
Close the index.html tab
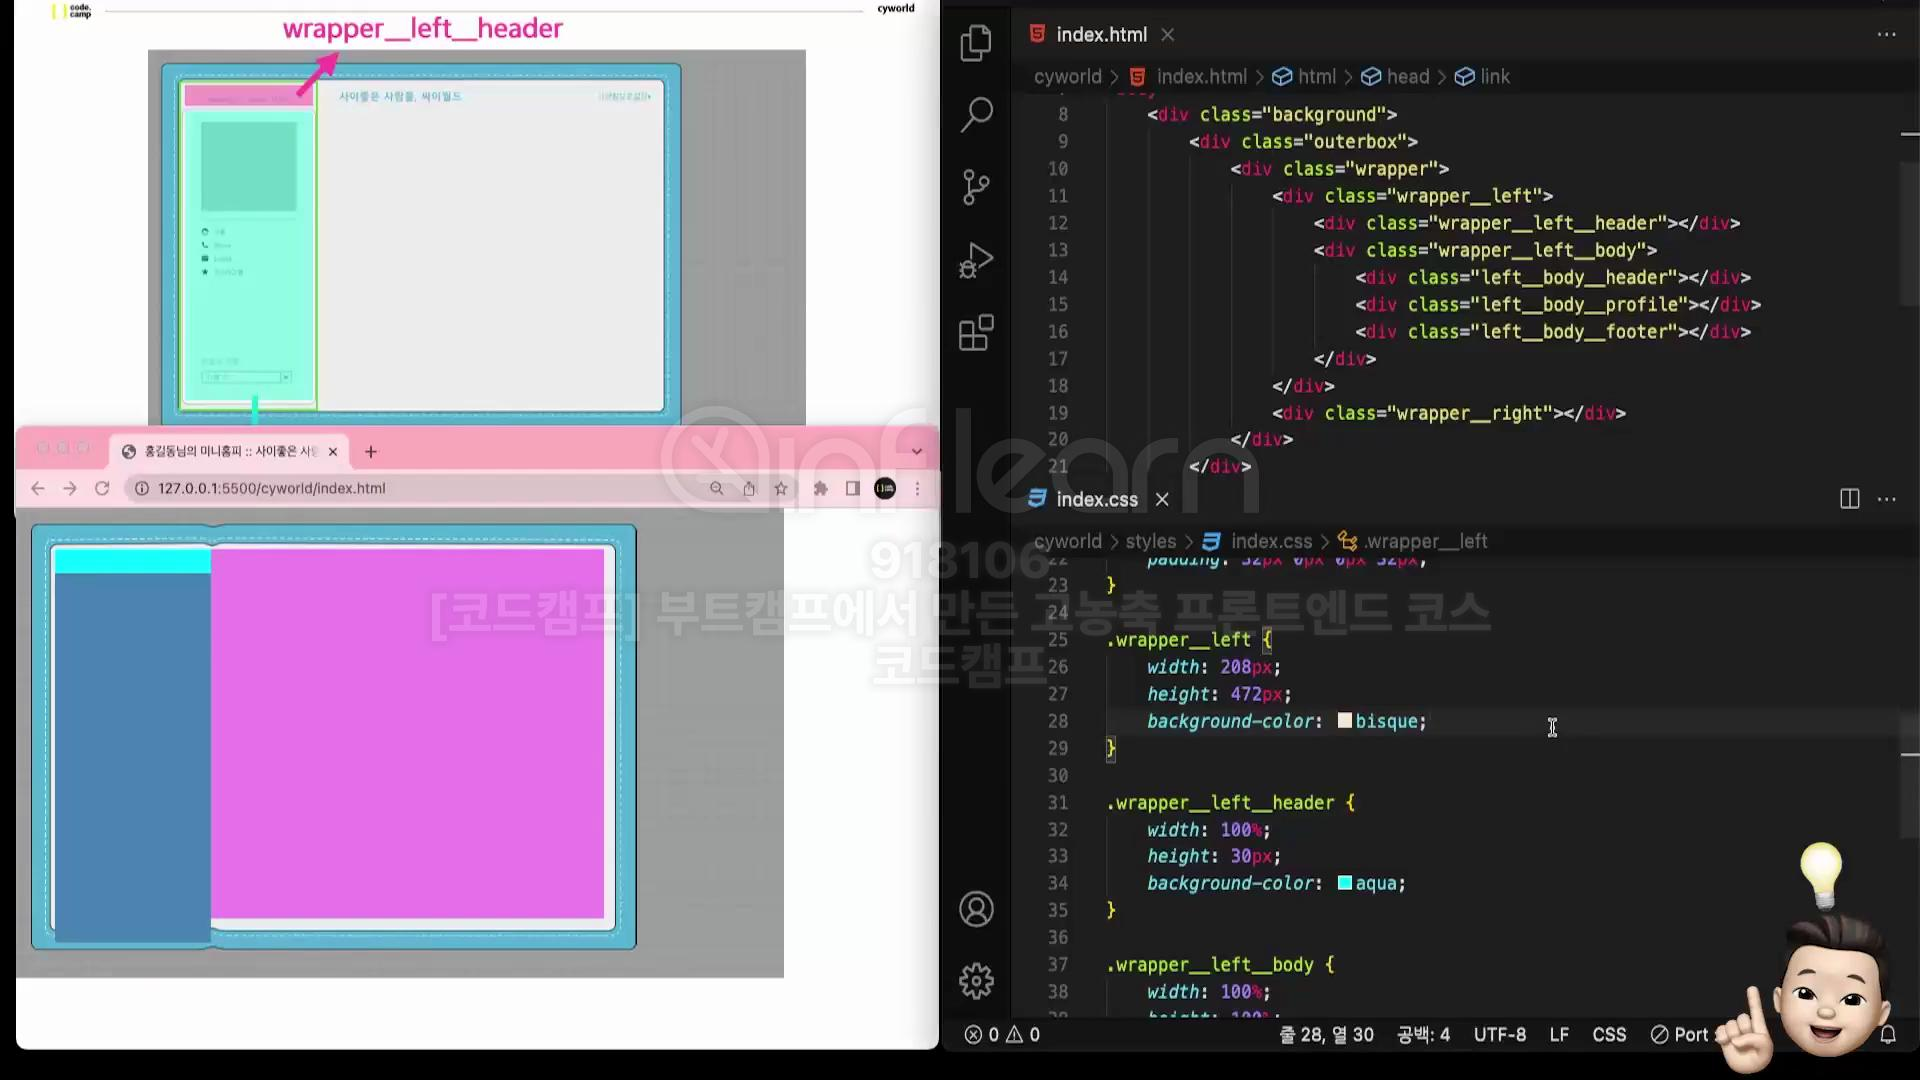pyautogui.click(x=1167, y=34)
